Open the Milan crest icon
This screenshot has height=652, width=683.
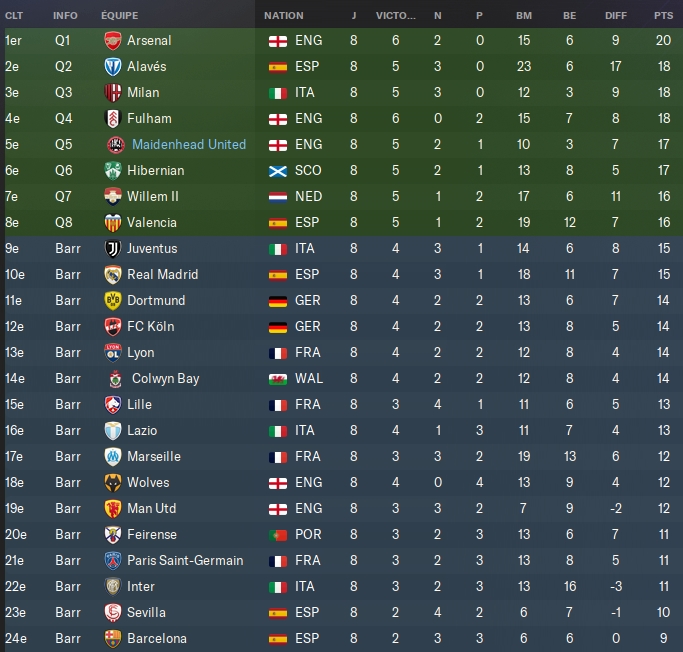click(x=113, y=93)
